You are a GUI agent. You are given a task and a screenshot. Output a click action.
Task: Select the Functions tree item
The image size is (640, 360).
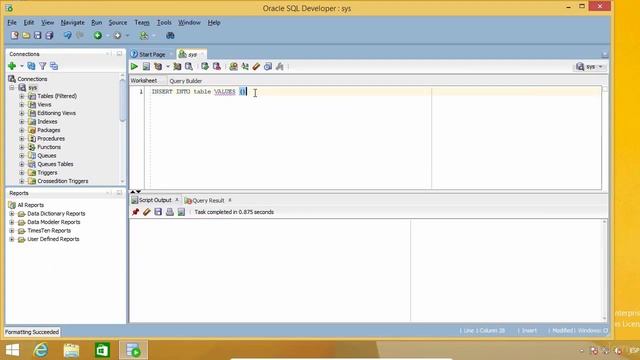(x=49, y=147)
